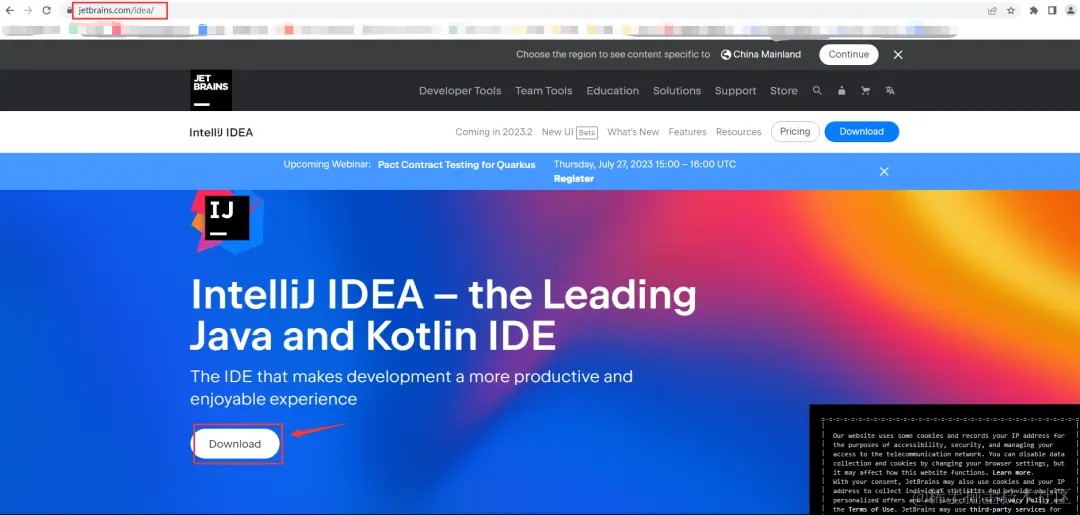Viewport: 1080px width, 515px height.
Task: Open the New UI Beta page
Action: coord(570,132)
